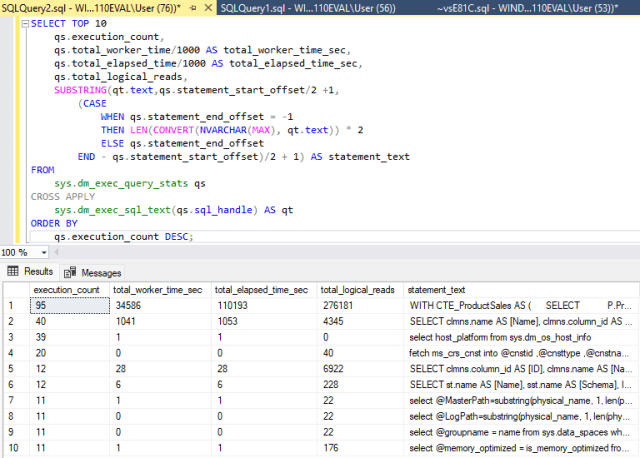
Task: Click the cell with value 276181
Action: [335, 305]
